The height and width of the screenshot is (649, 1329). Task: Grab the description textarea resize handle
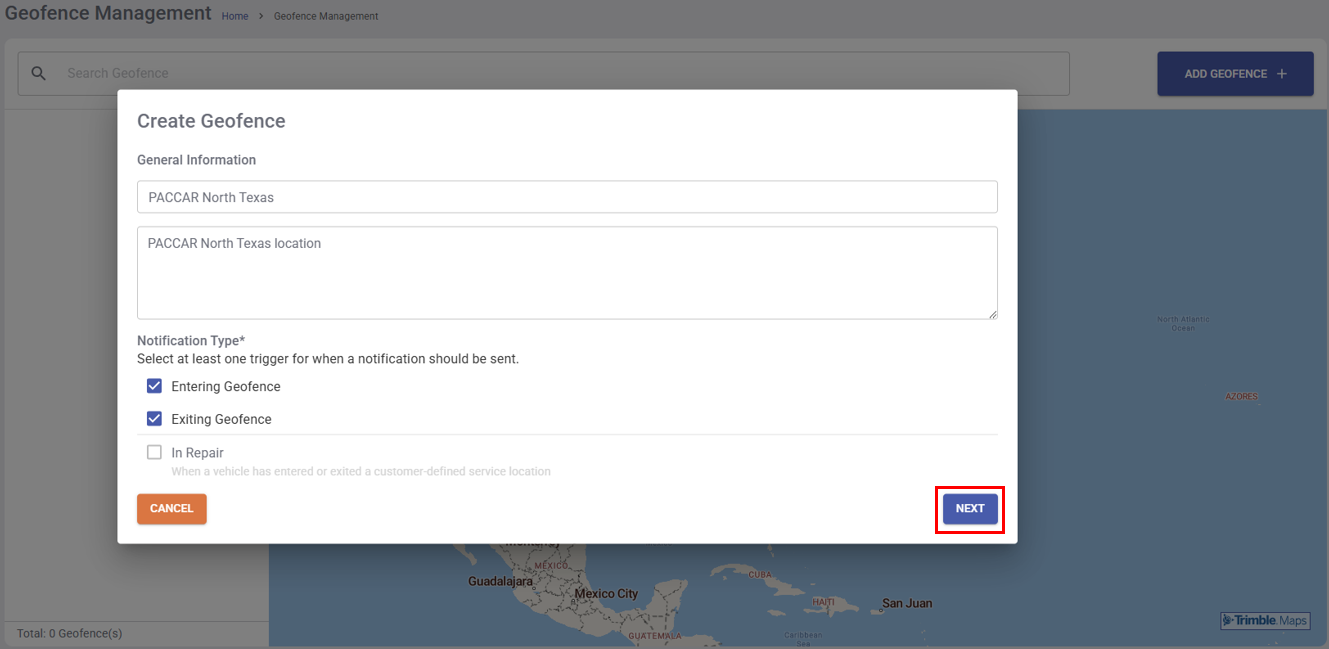[992, 314]
